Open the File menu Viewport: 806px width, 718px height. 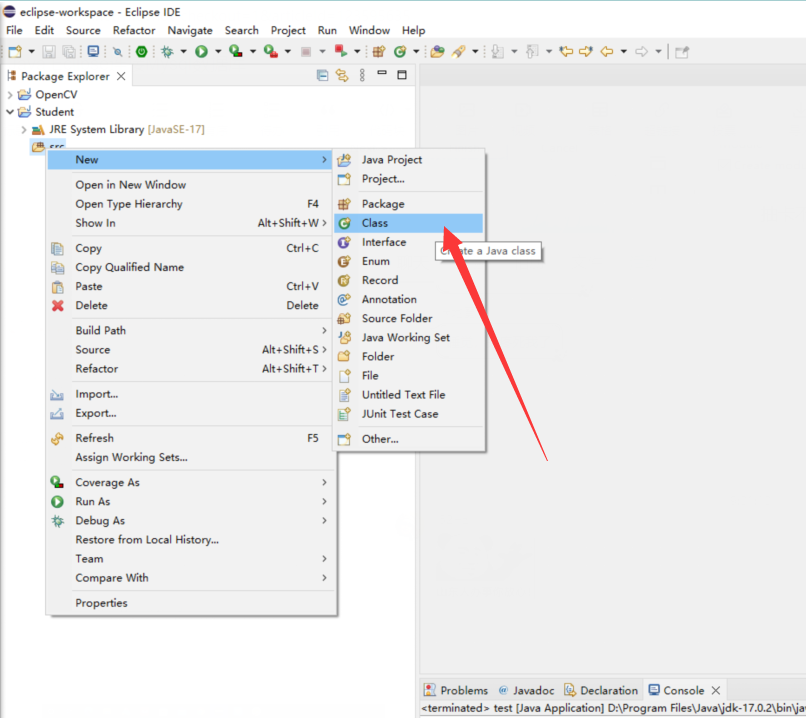pyautogui.click(x=14, y=30)
